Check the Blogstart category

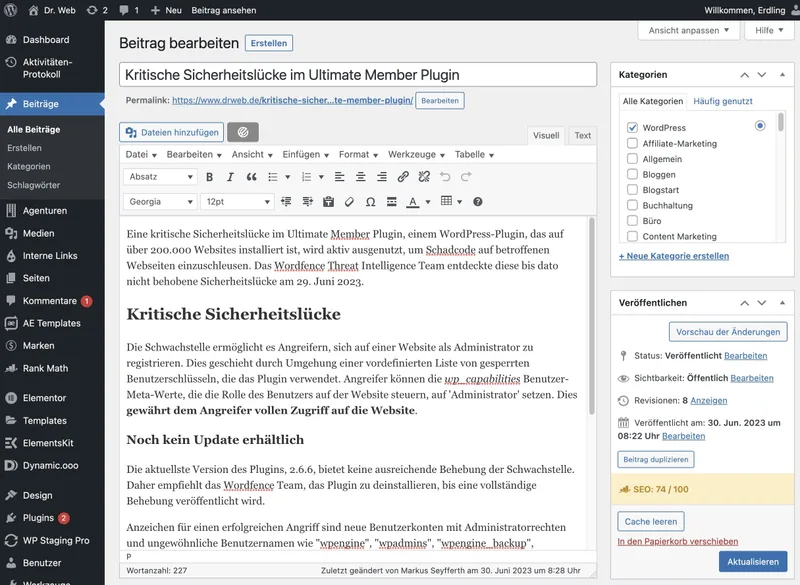click(632, 190)
